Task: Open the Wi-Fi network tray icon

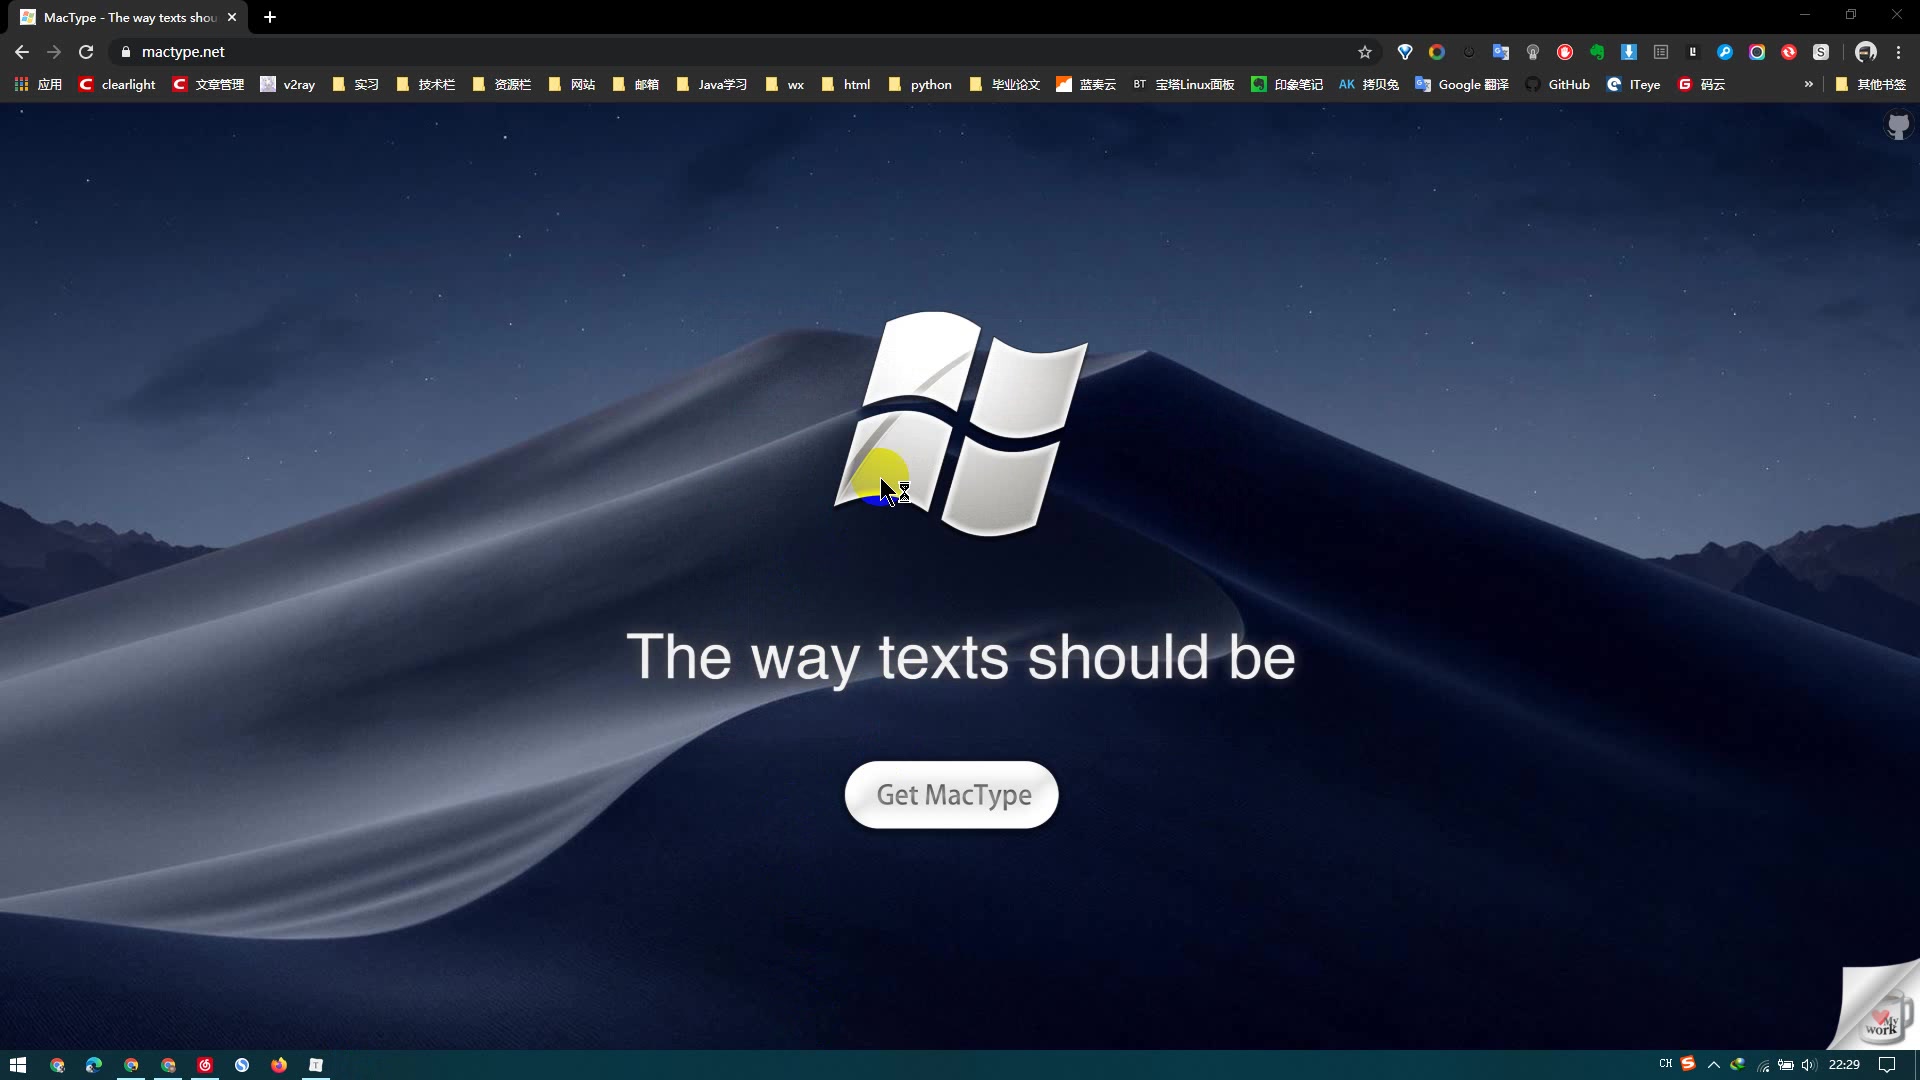Action: [x=1762, y=1065]
